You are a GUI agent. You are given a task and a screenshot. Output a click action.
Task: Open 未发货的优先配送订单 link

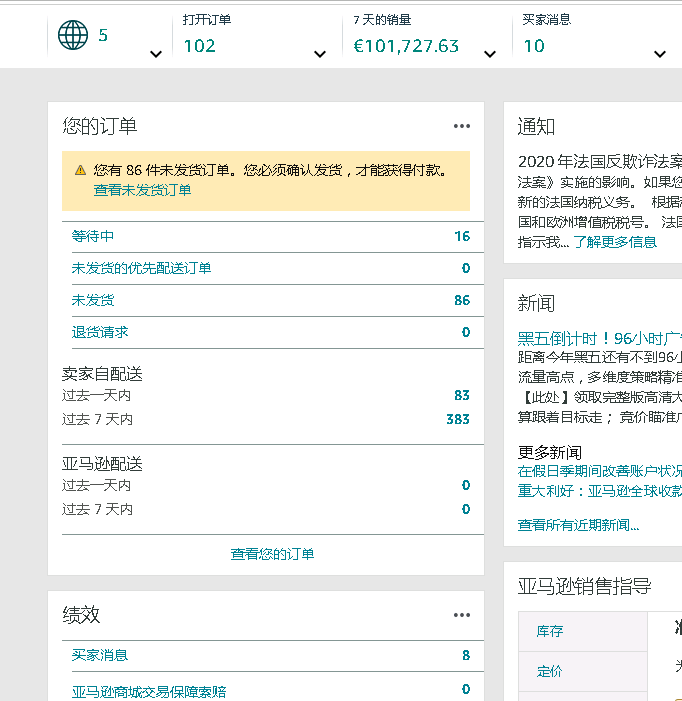coord(141,268)
